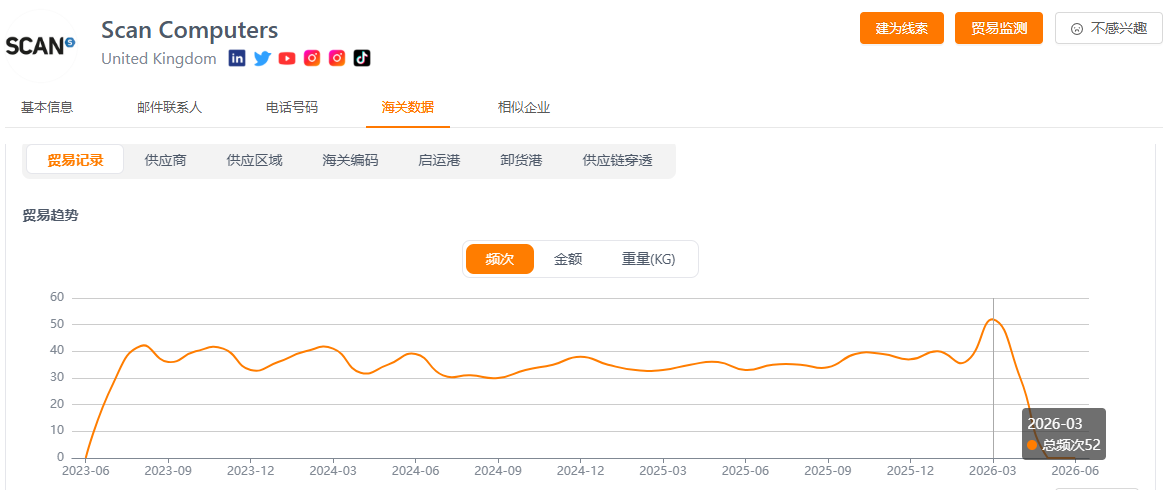Click the 2024-09 x-axis label
Screen dimensions: 1167x490
(x=498, y=471)
